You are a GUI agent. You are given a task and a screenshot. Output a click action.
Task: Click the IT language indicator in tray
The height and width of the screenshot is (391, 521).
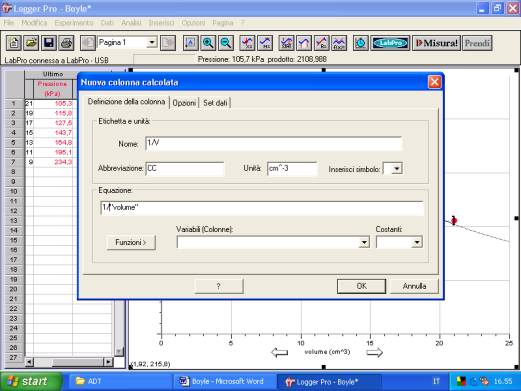click(436, 381)
